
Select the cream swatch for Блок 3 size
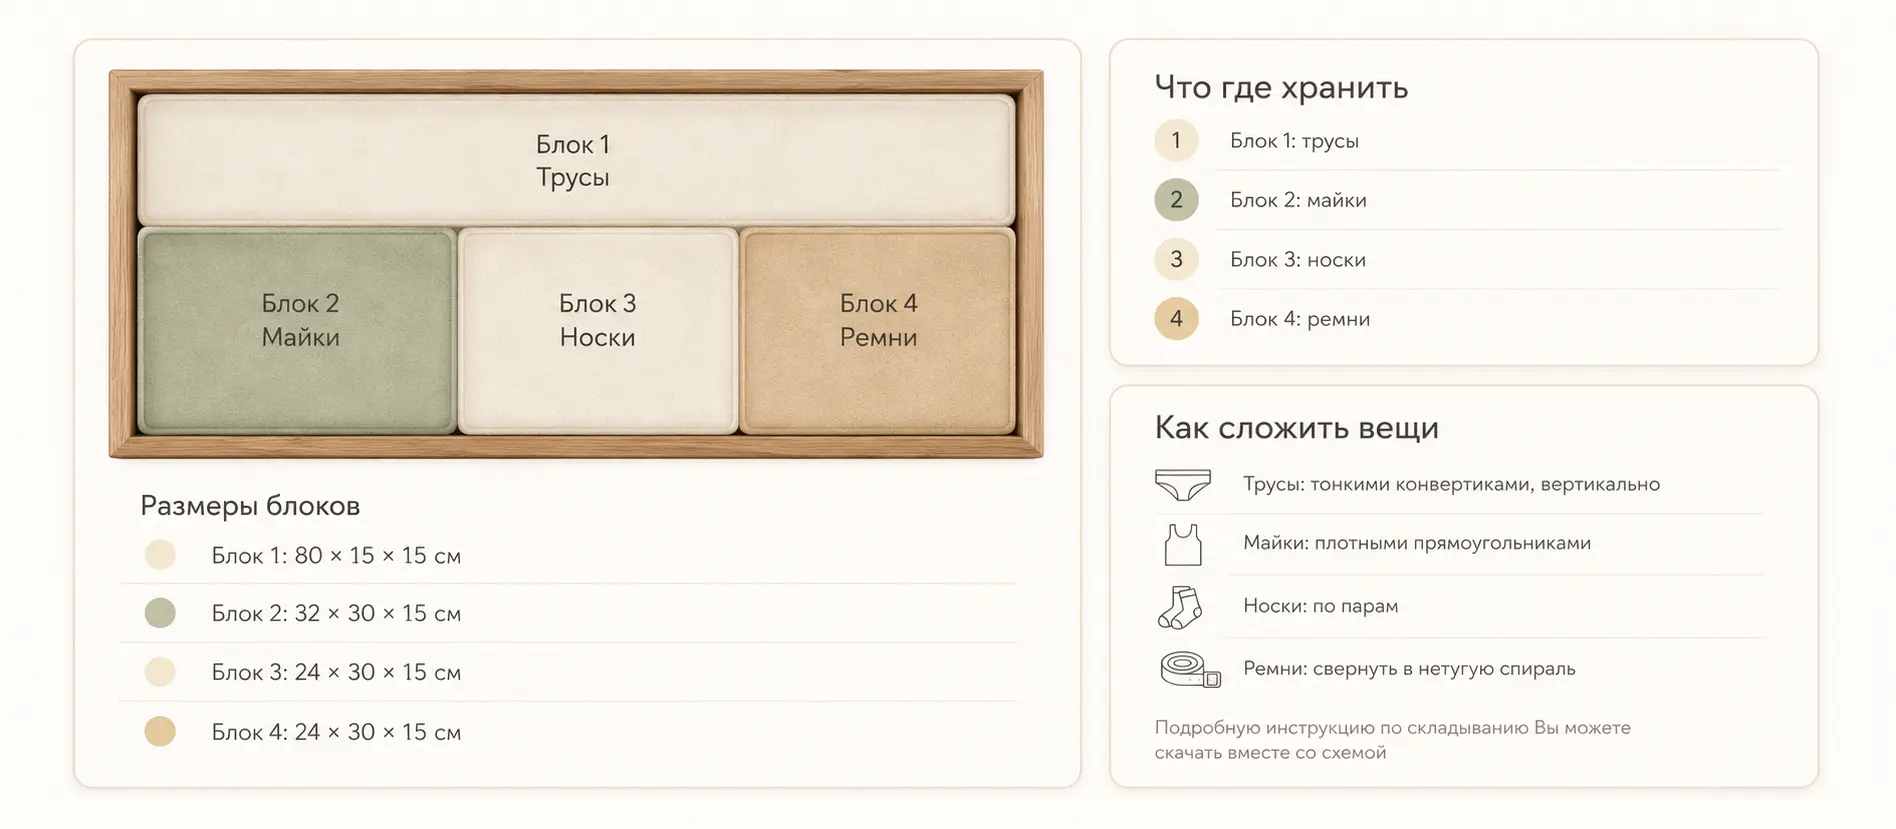coord(160,672)
